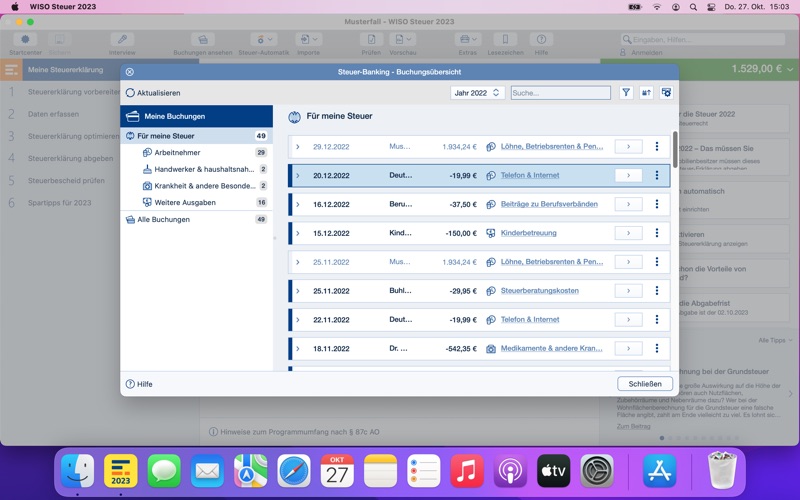Expand the 22.11.2022 booking row

[297, 320]
